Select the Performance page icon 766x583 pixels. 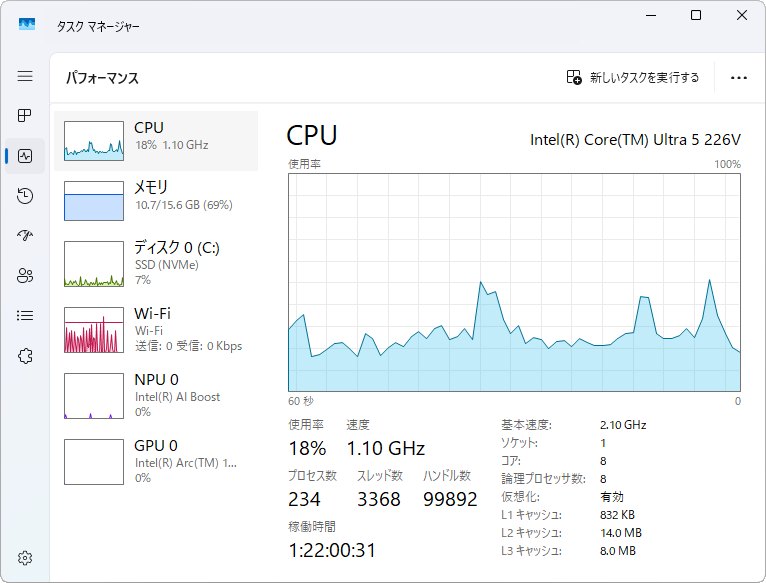[25, 156]
